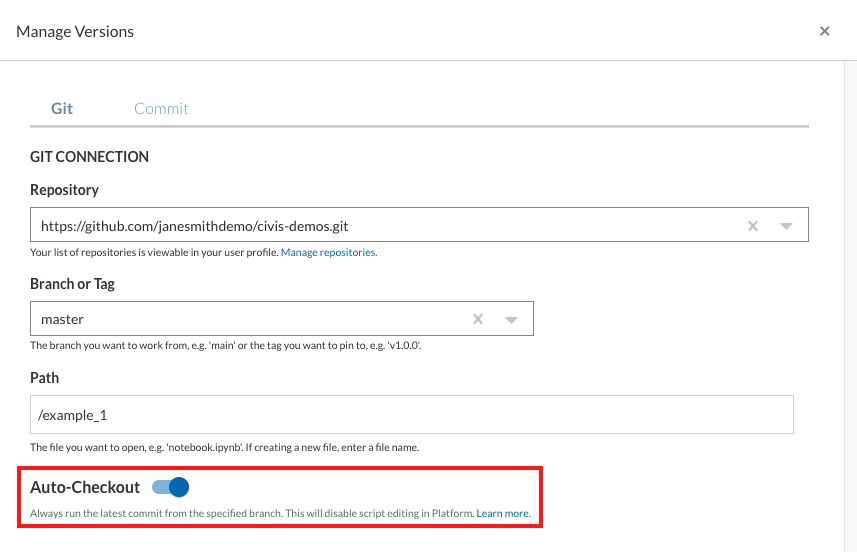857x552 pixels.
Task: Open the Manage repositories link
Action: (328, 253)
